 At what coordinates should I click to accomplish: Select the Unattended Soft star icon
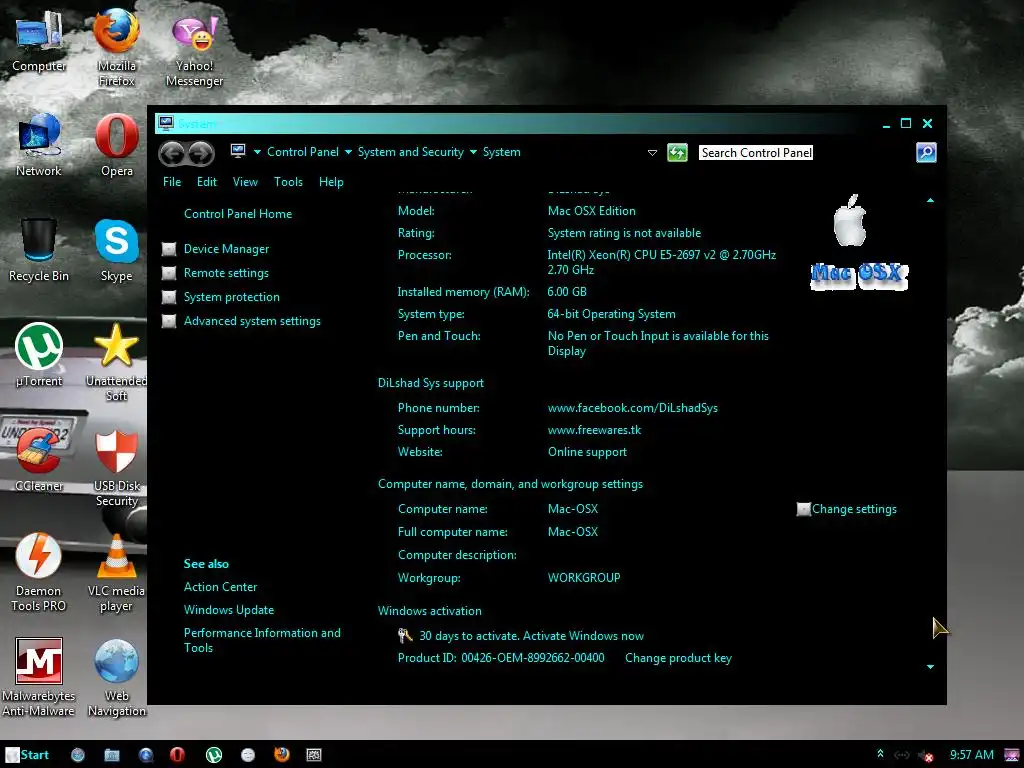coord(116,362)
